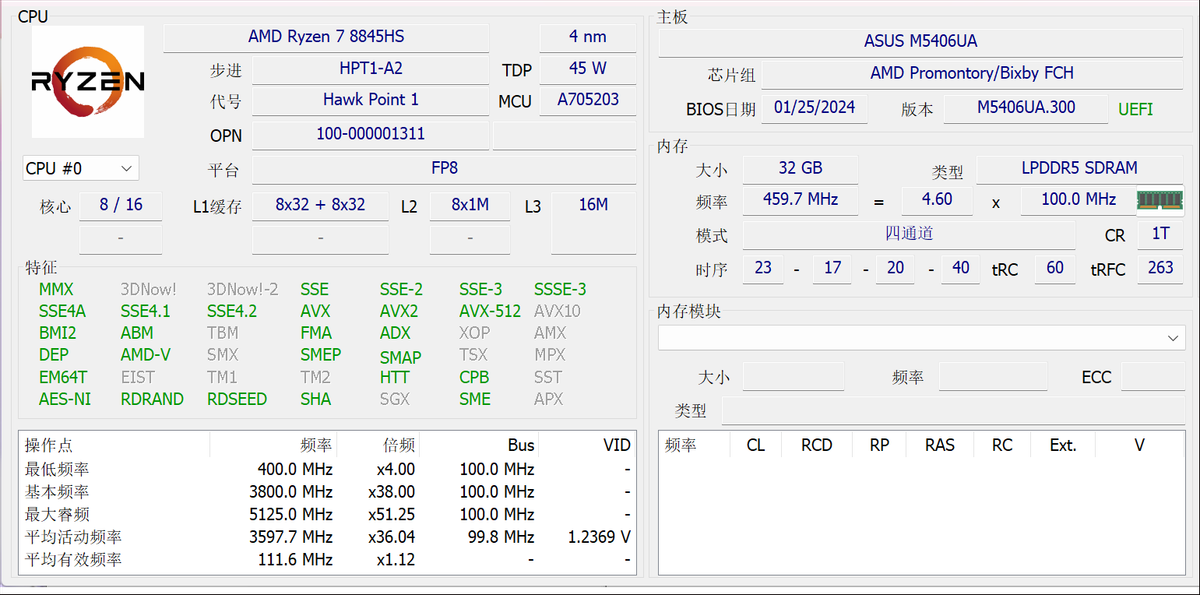Click the stepping value HPT1-A2
This screenshot has width=1200, height=595.
[371, 69]
